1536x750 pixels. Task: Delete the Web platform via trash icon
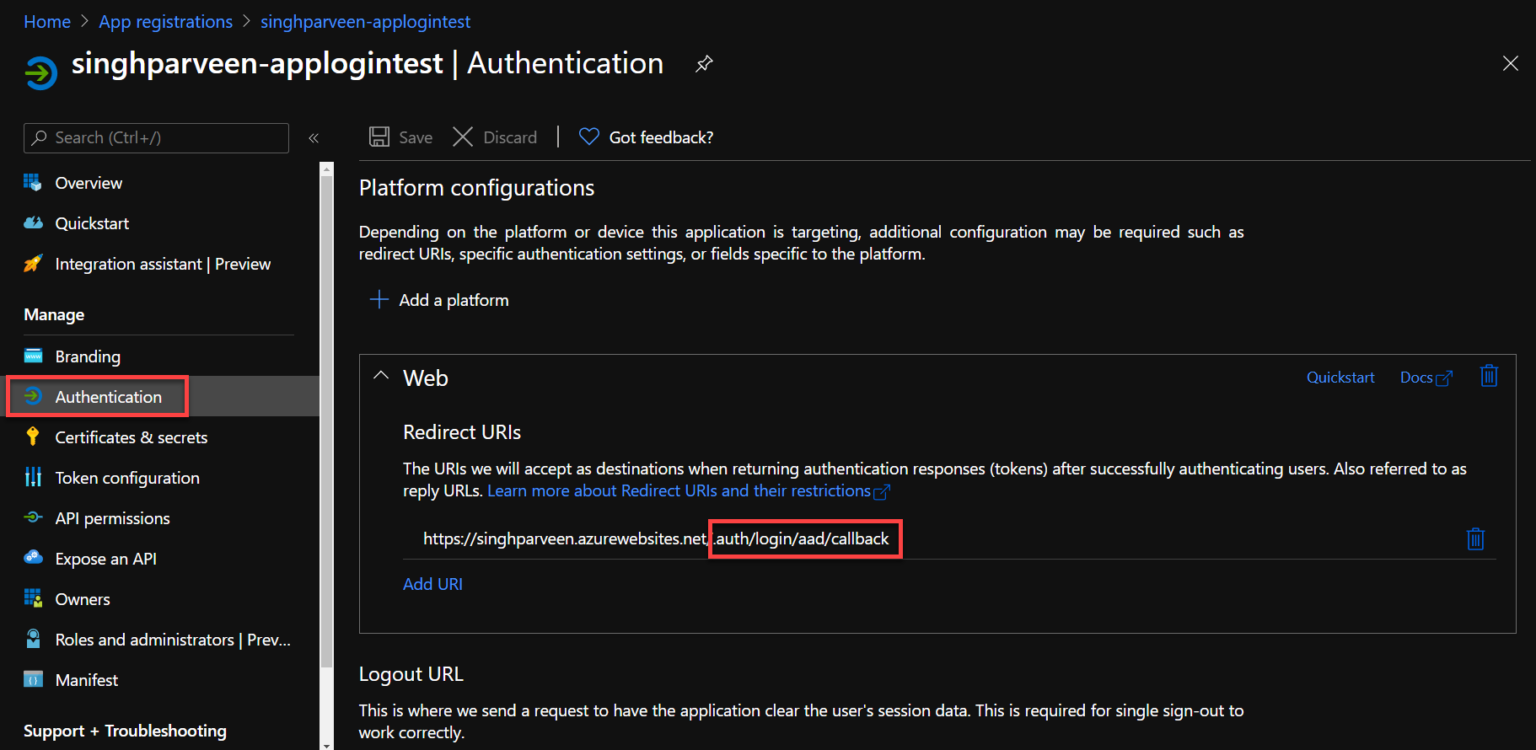1489,376
